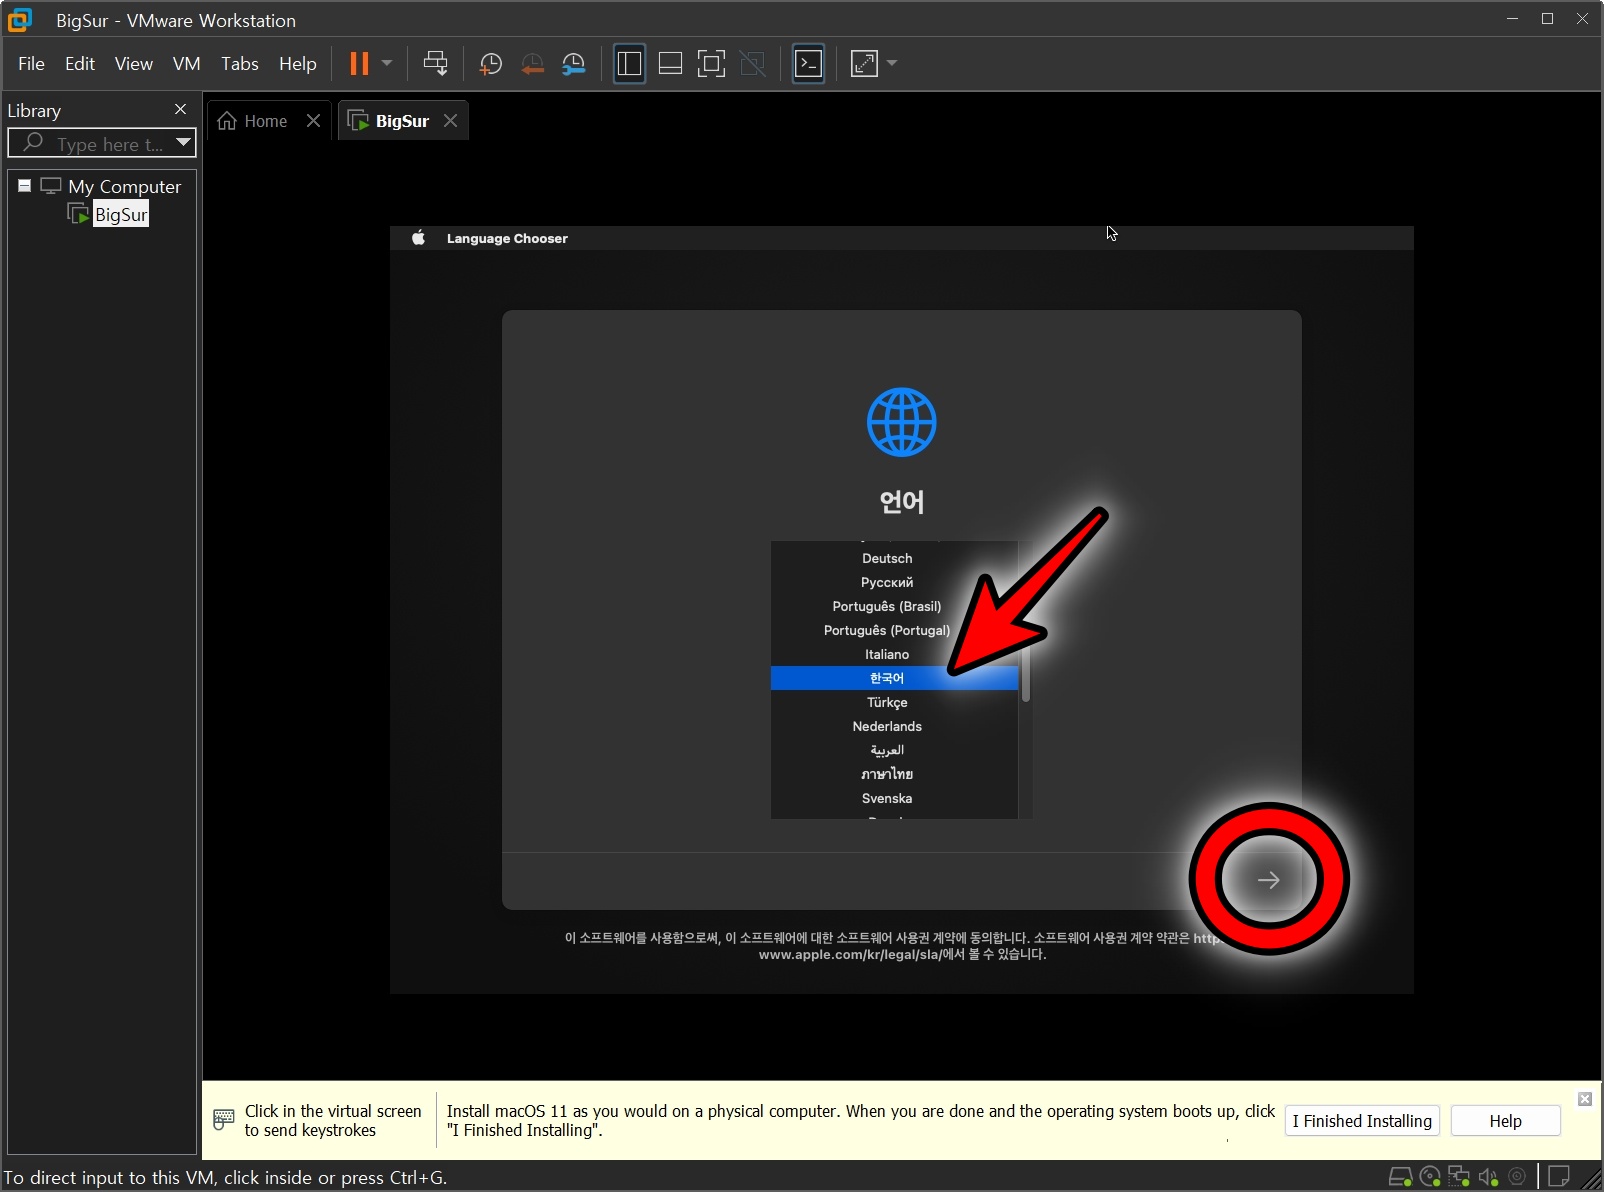1604x1192 pixels.
Task: Click sound card status icon
Action: coord(1489,1177)
